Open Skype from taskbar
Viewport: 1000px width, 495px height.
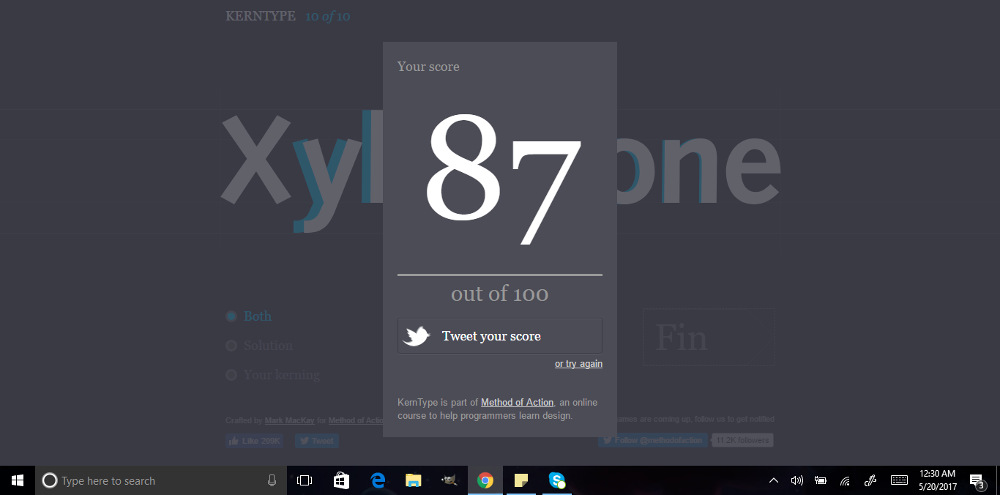tap(557, 481)
